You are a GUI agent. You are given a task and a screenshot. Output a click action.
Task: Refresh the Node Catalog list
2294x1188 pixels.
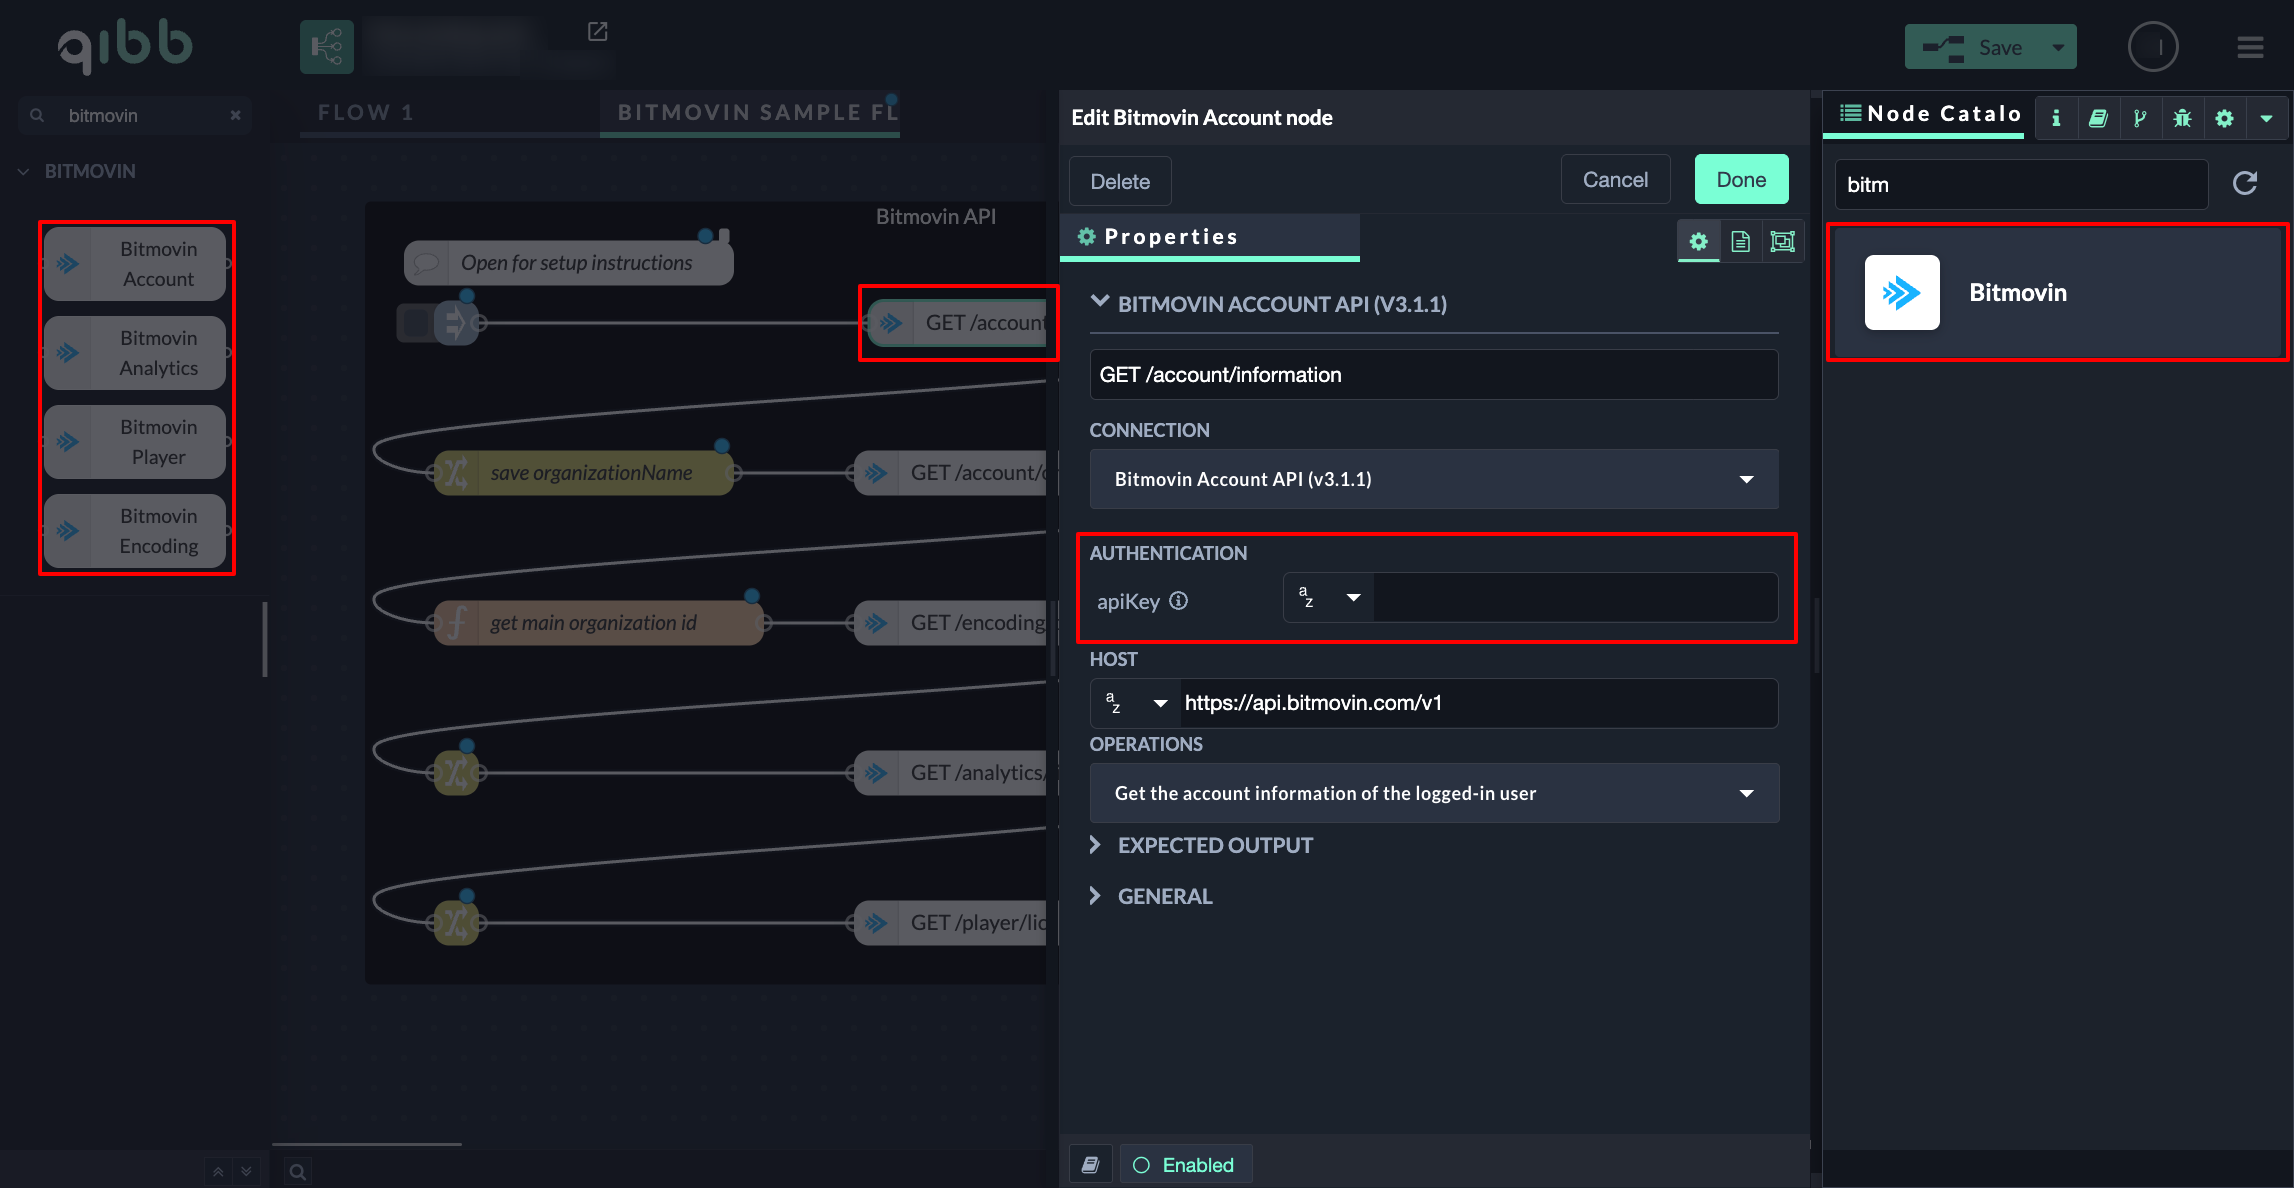pos(2245,183)
